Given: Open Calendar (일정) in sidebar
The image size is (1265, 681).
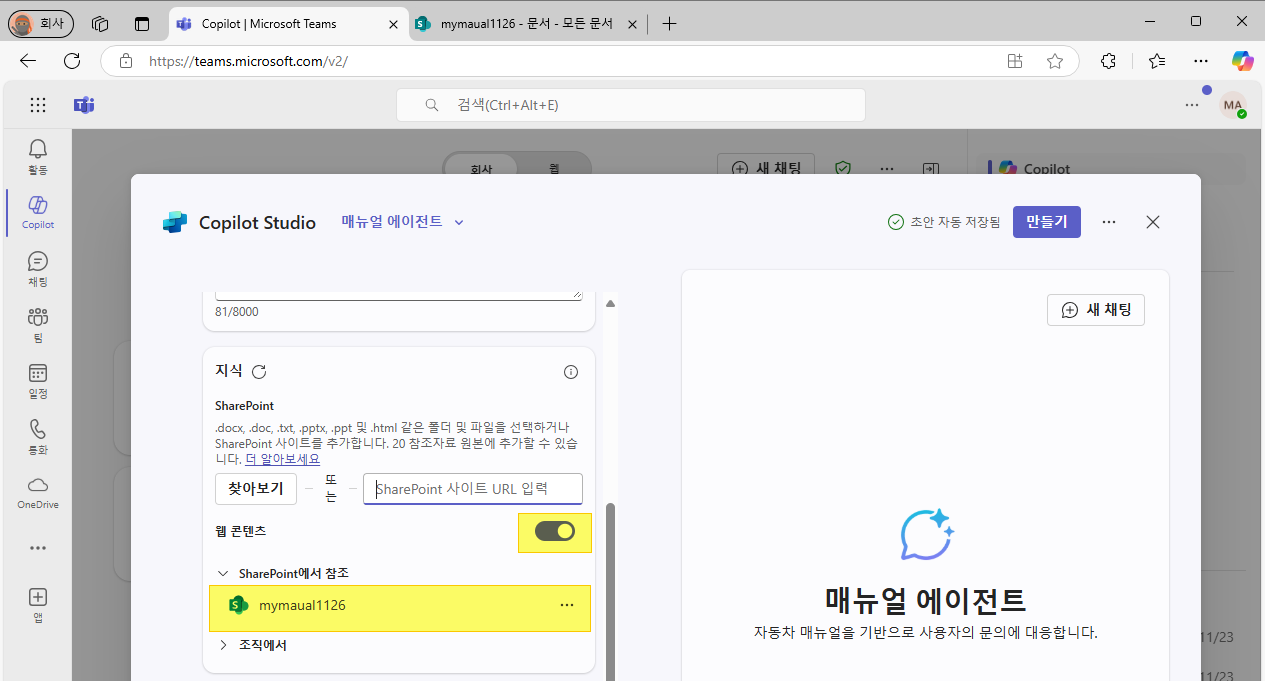Looking at the screenshot, I should pos(37,380).
